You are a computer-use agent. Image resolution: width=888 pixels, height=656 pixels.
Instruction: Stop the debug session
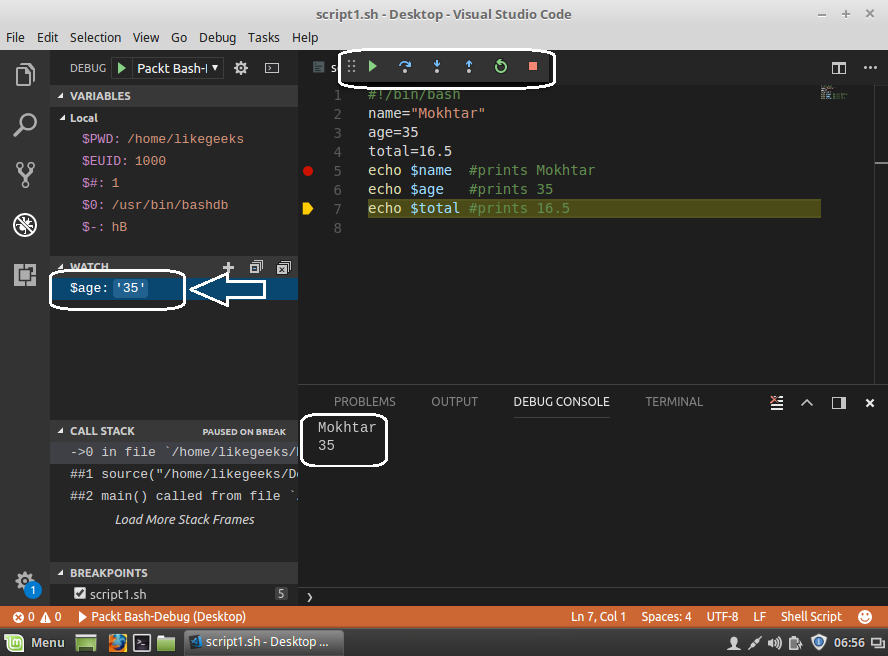533,67
